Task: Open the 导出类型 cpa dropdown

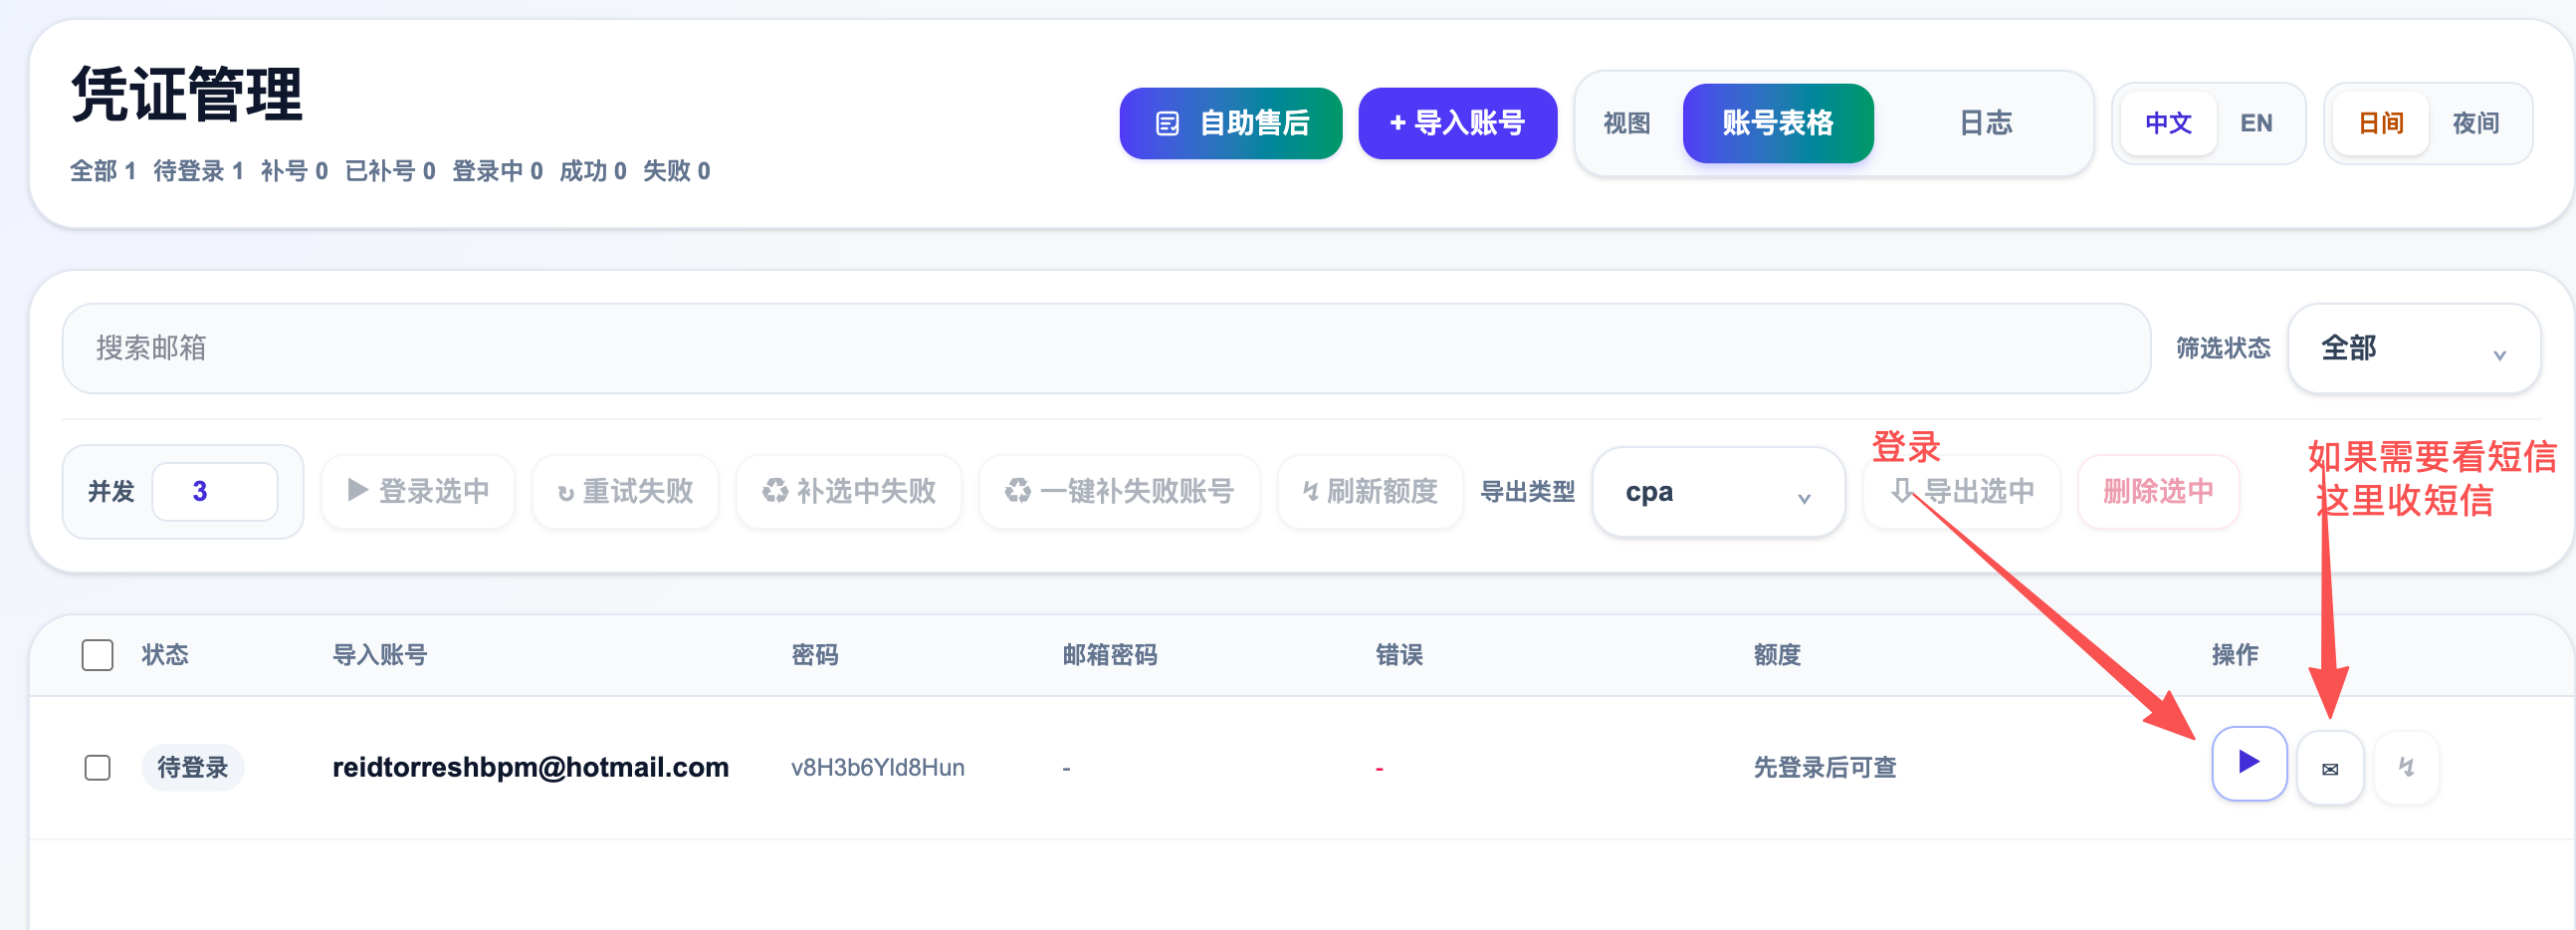Action: click(1718, 491)
